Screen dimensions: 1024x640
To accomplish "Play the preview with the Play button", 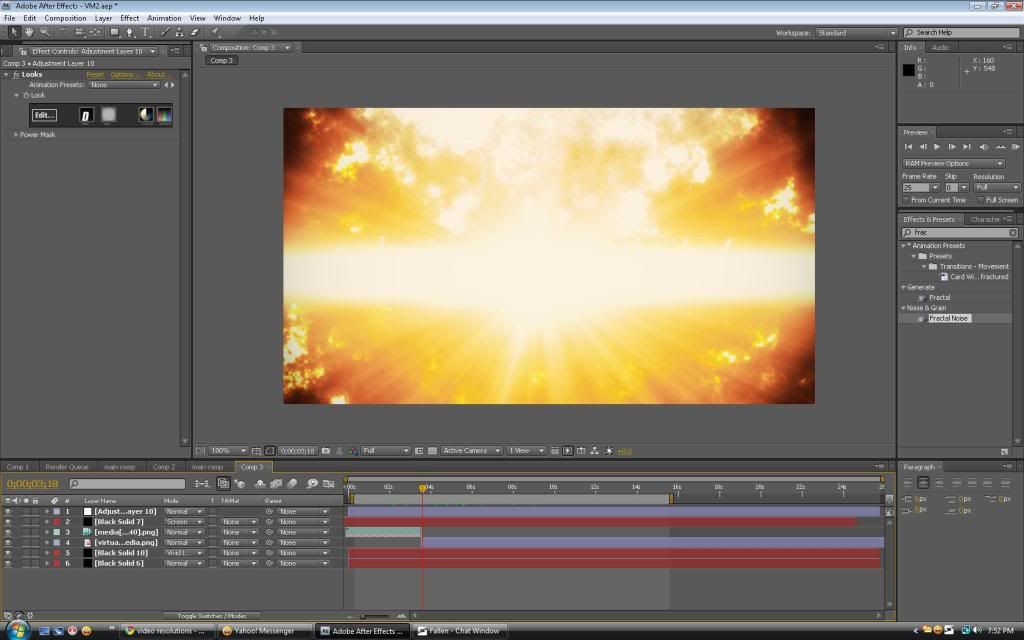I will [937, 147].
